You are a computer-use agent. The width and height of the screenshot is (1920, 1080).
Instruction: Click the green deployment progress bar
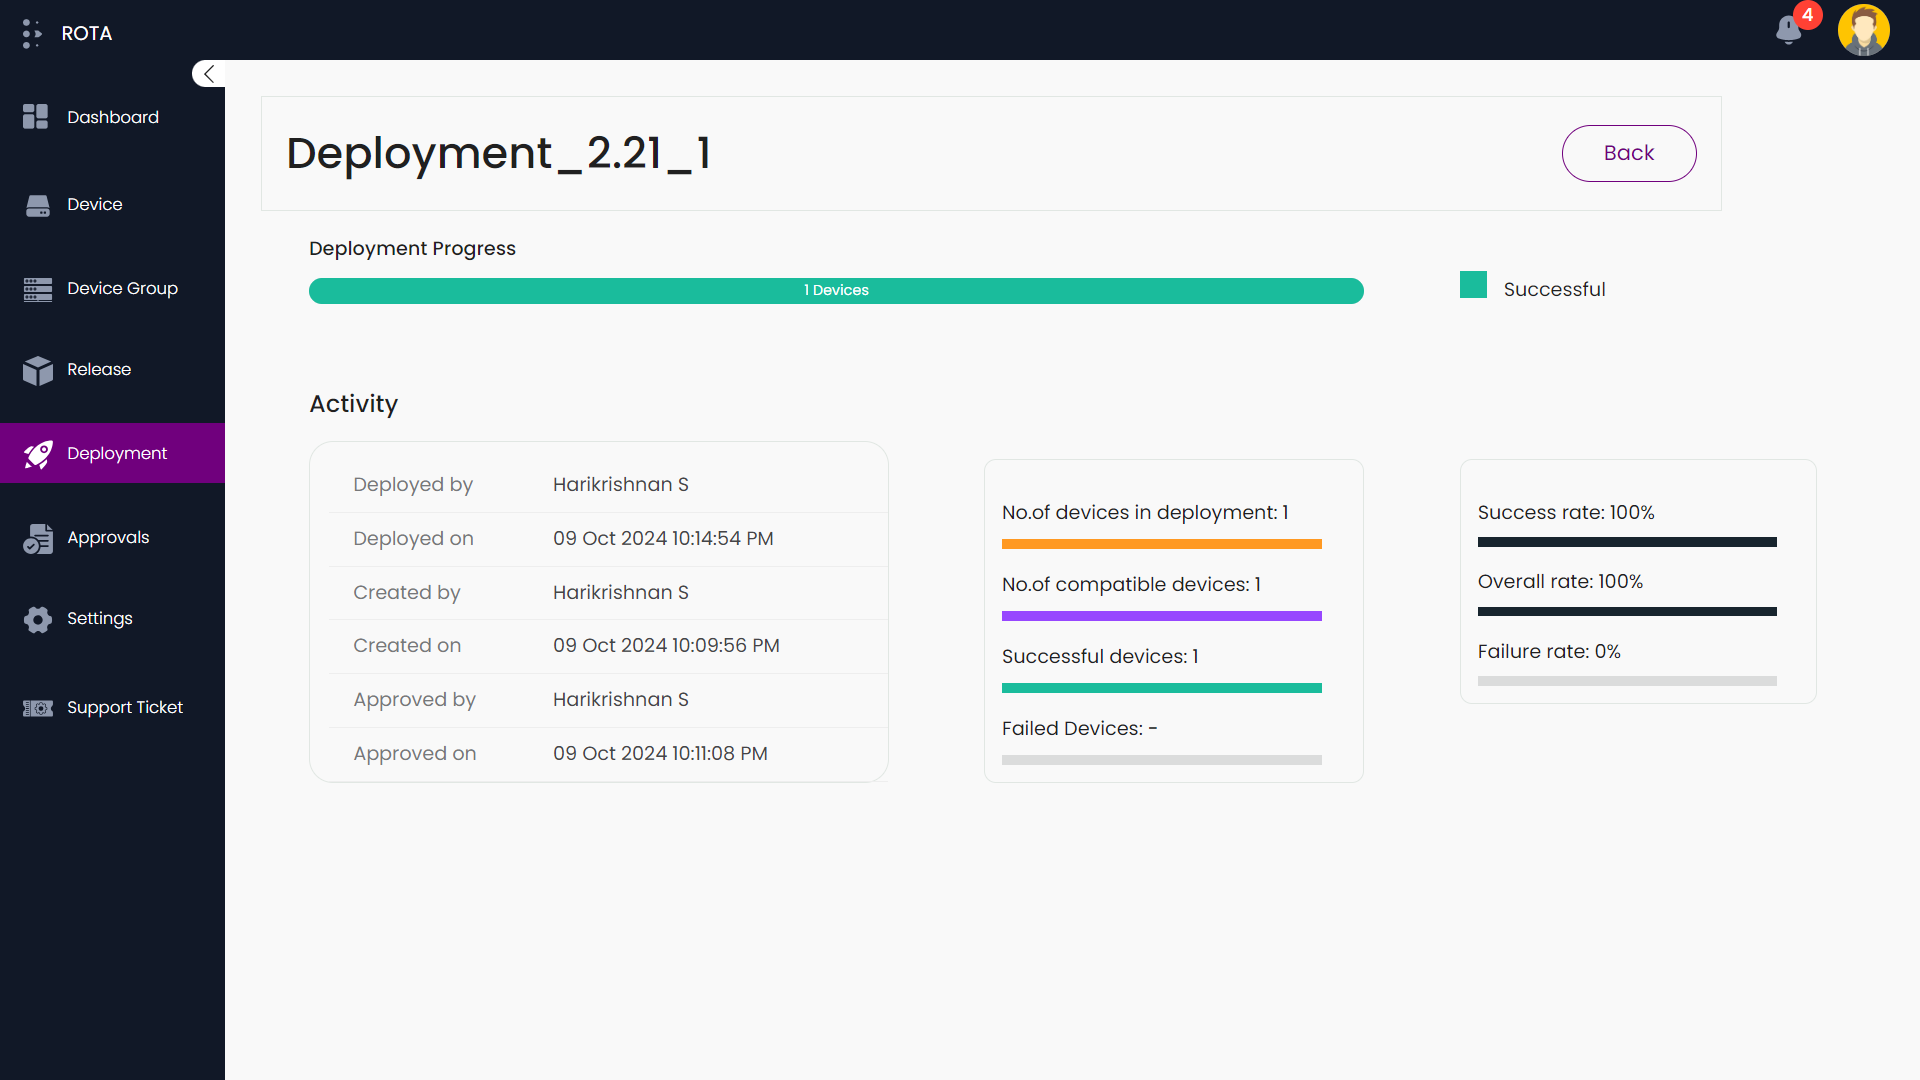click(x=836, y=291)
